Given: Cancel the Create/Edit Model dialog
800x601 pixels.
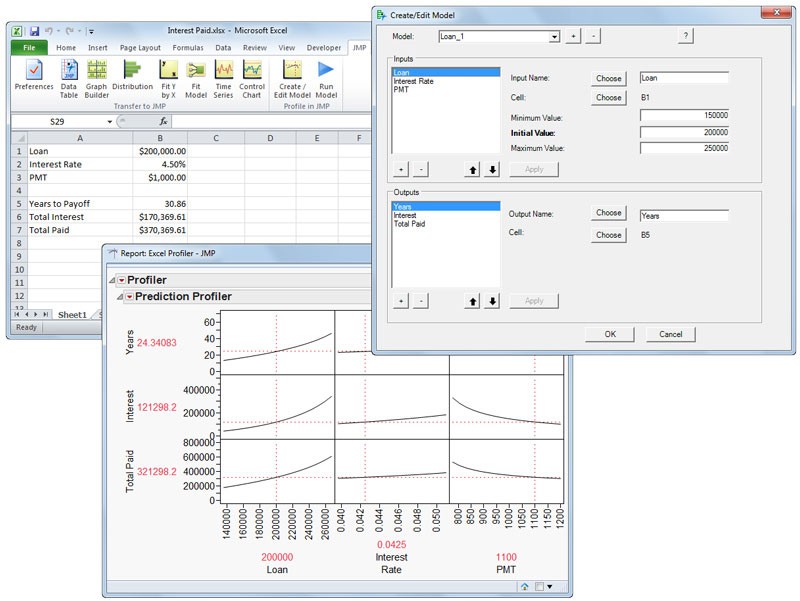Looking at the screenshot, I should (x=670, y=334).
